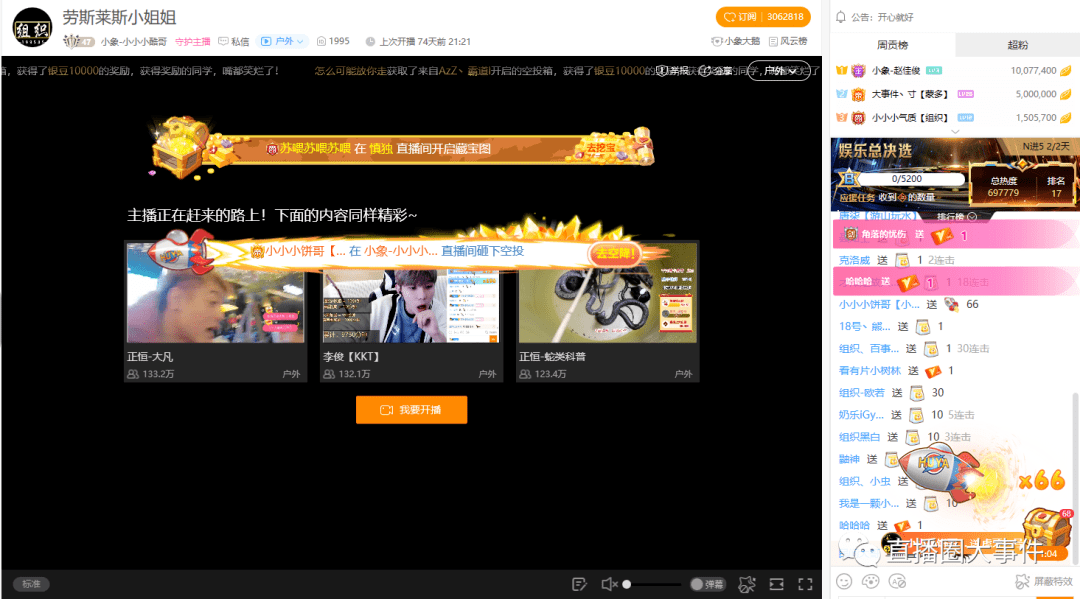Open the 正恒-大凡 stream thumbnail
Screen dimensions: 1080x599
[215, 293]
